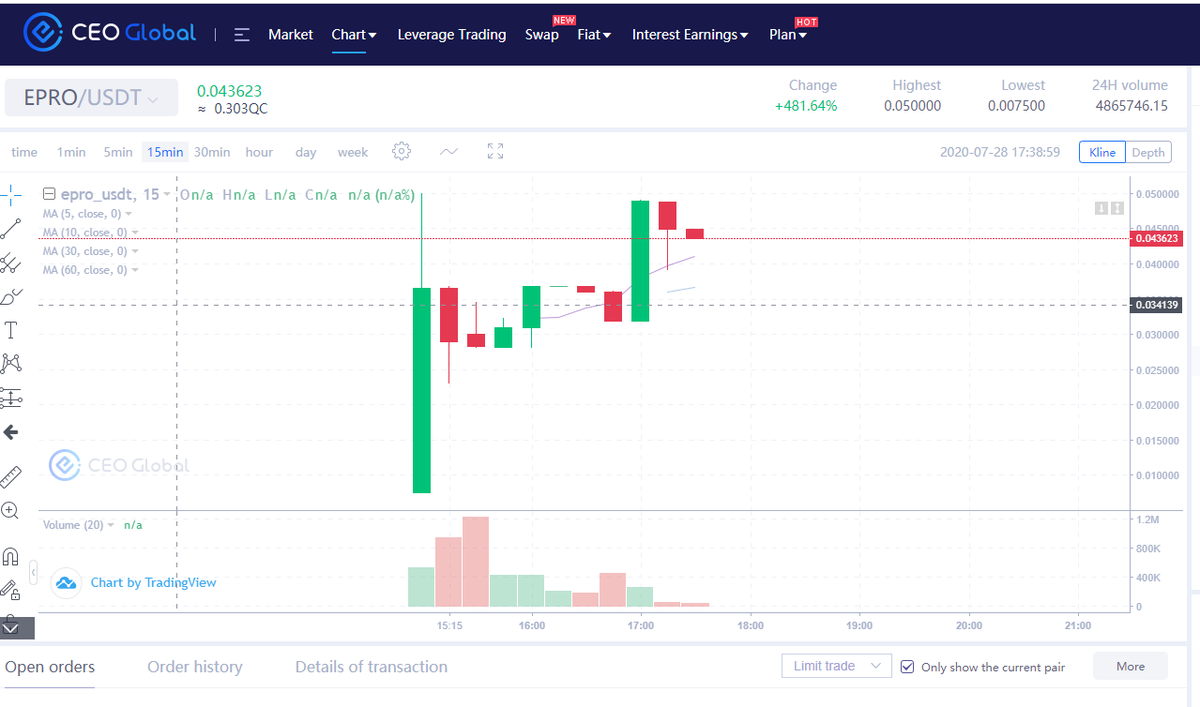Select the pitchfork drawing tool

(10, 263)
